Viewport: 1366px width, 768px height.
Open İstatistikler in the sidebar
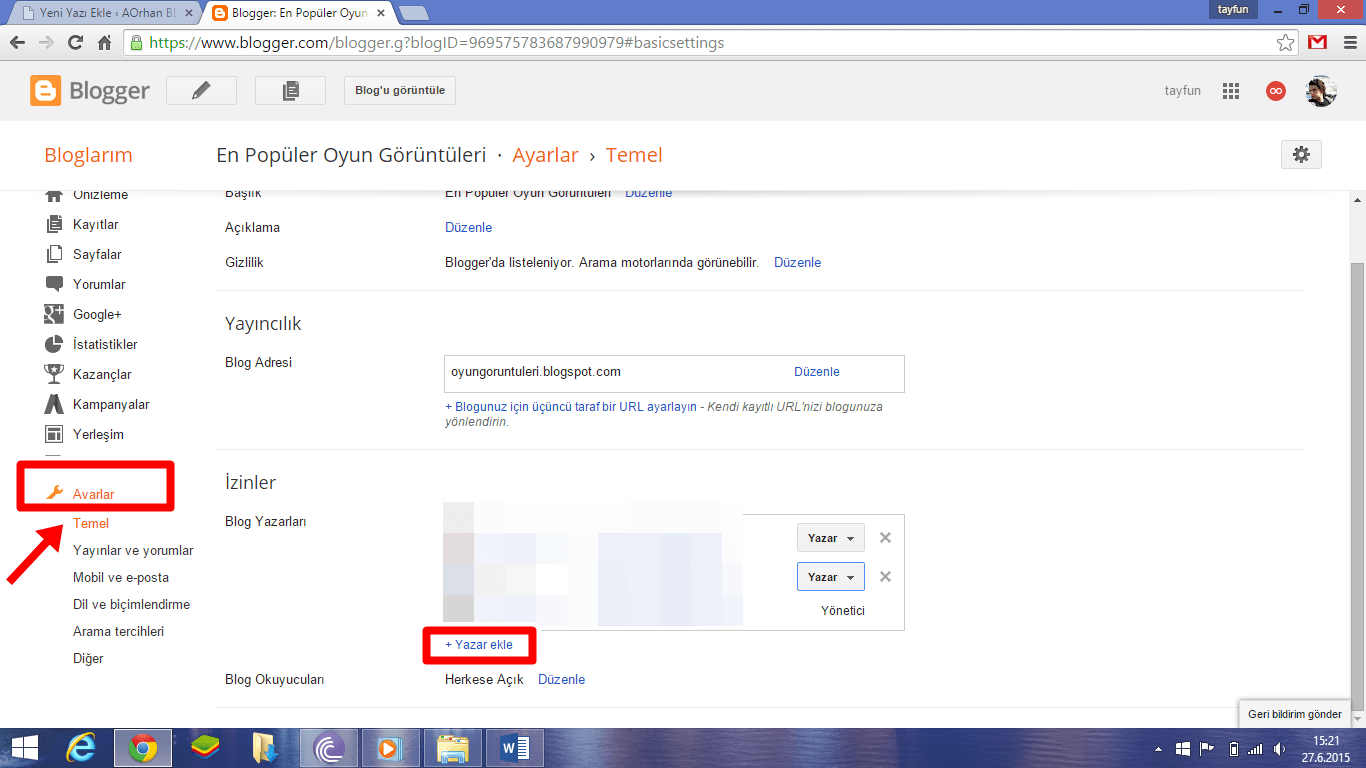105,345
